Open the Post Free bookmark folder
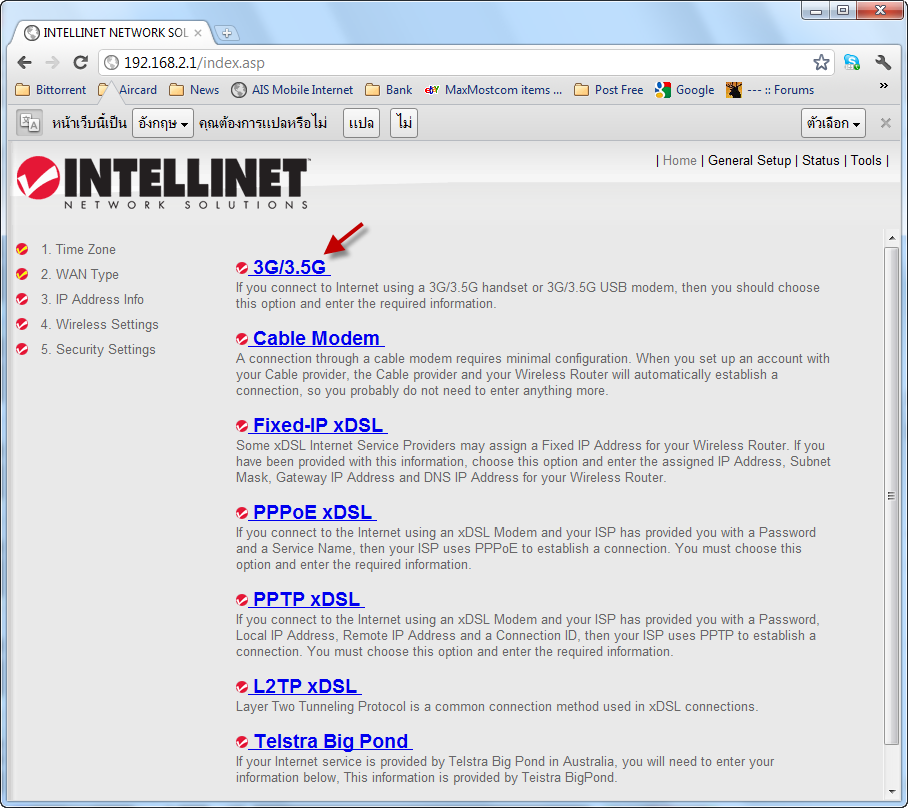This screenshot has width=908, height=808. point(609,90)
